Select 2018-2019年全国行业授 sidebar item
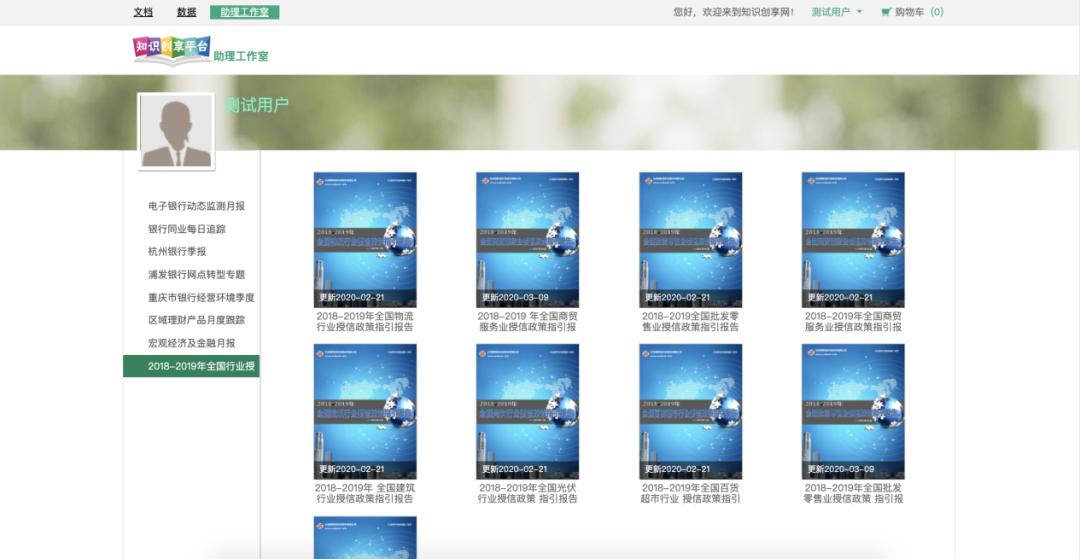The image size is (1080, 559). 201,367
